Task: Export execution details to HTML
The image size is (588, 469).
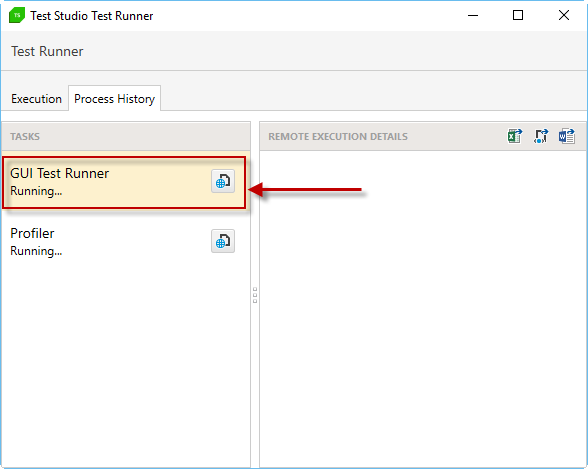Action: [541, 136]
